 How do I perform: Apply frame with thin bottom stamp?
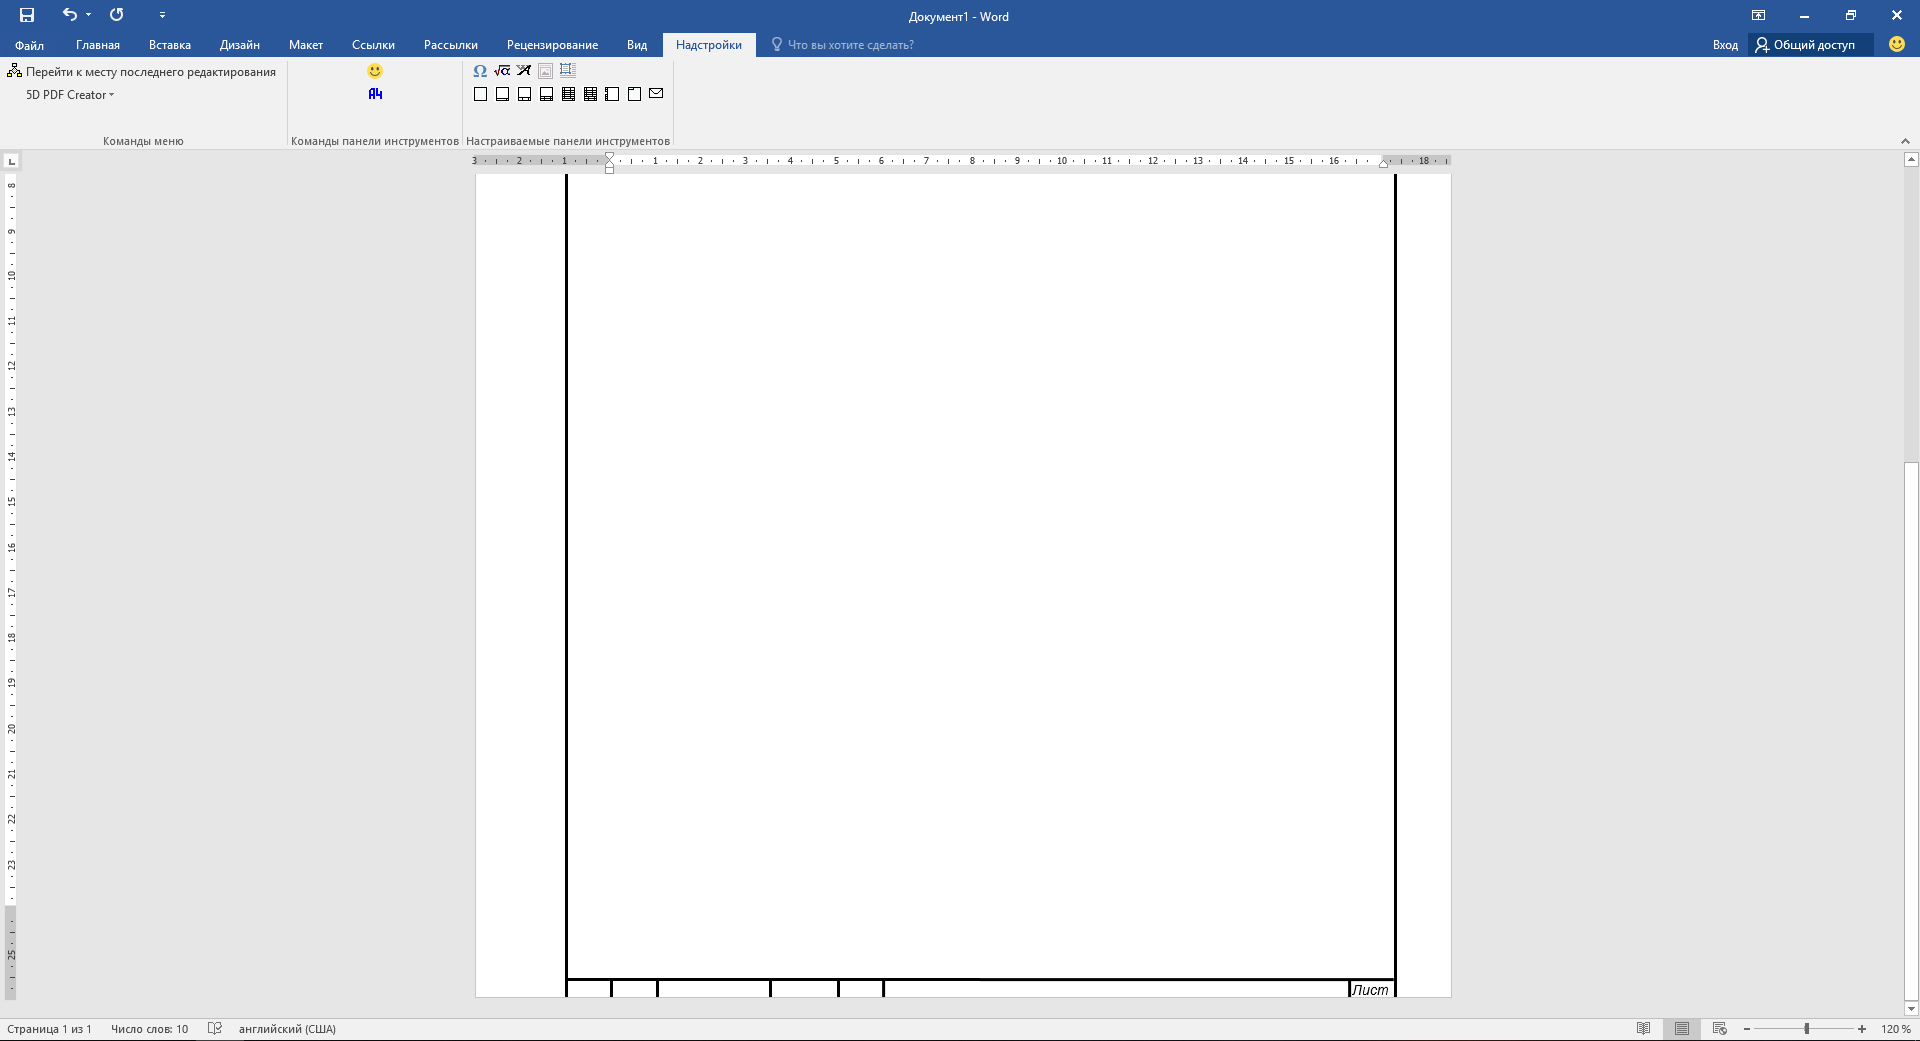(x=502, y=94)
